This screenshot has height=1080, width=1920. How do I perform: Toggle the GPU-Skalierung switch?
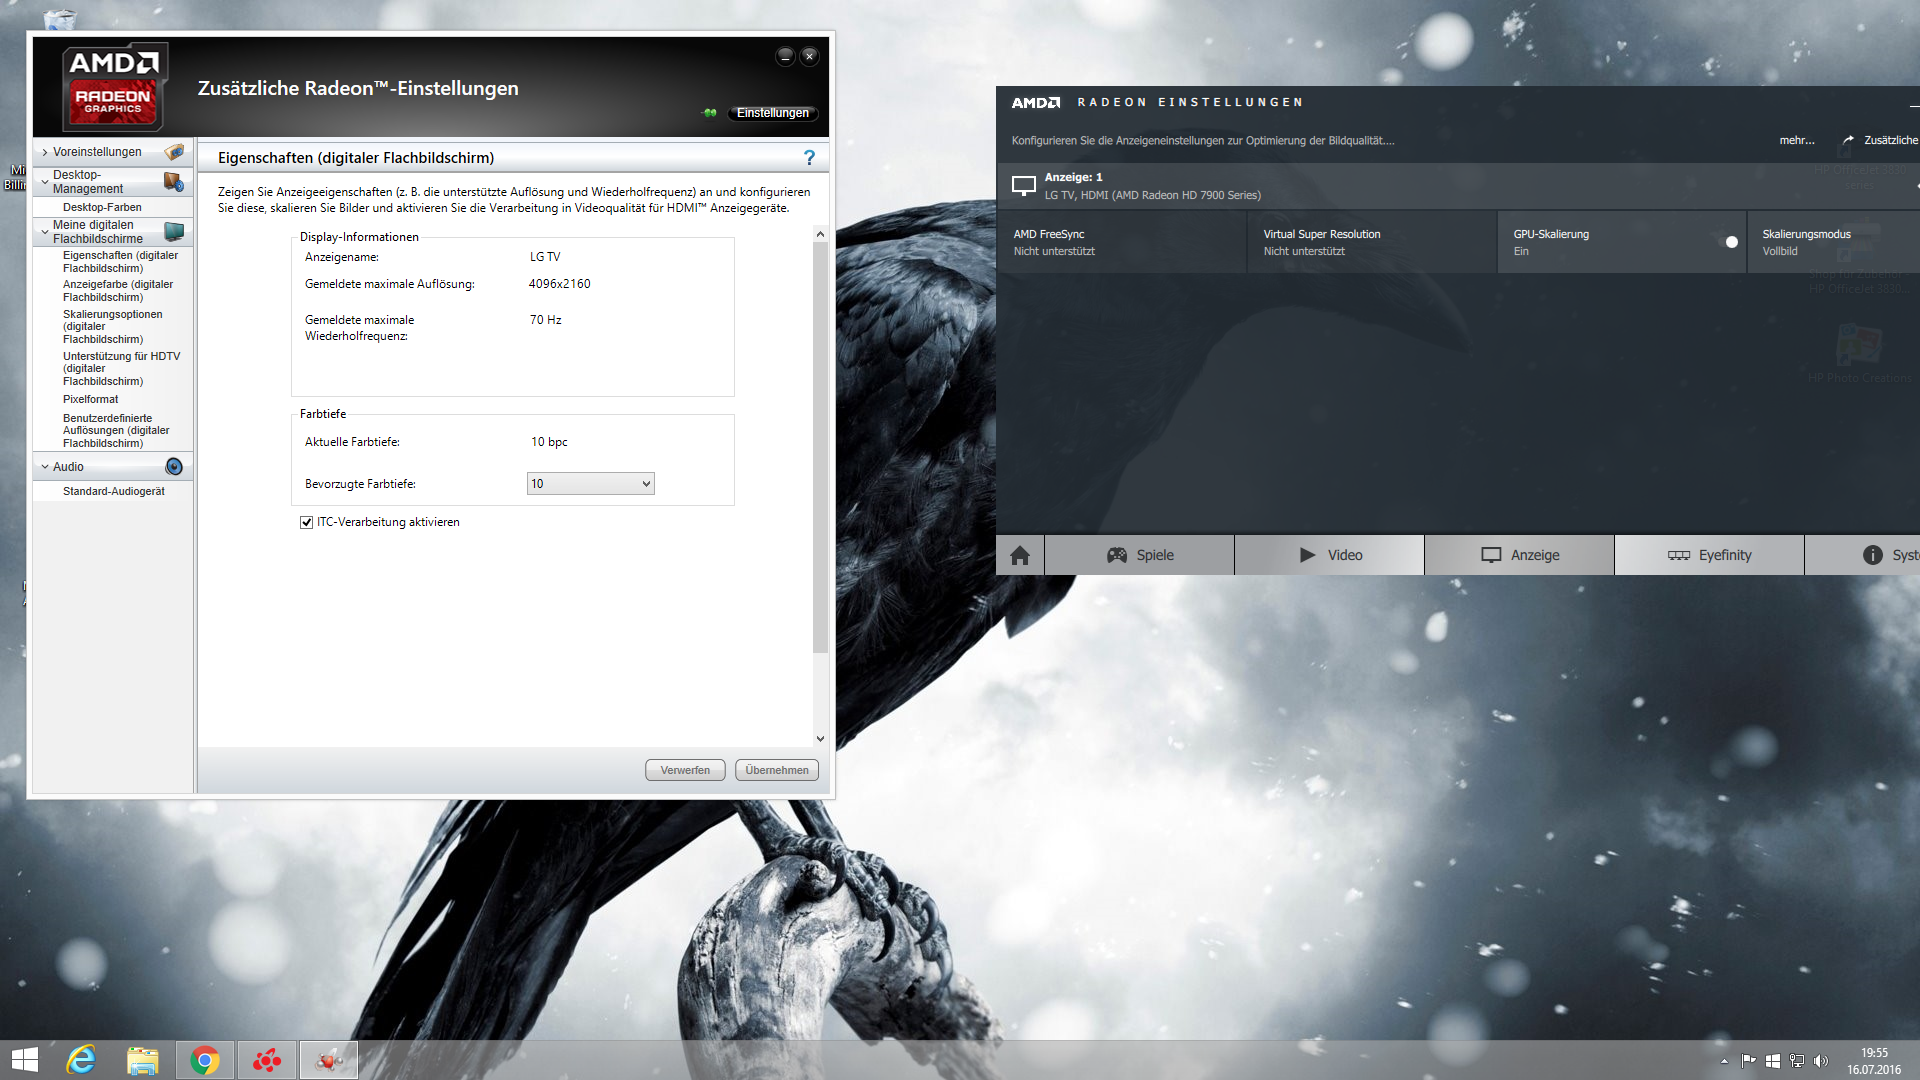[x=1728, y=242]
